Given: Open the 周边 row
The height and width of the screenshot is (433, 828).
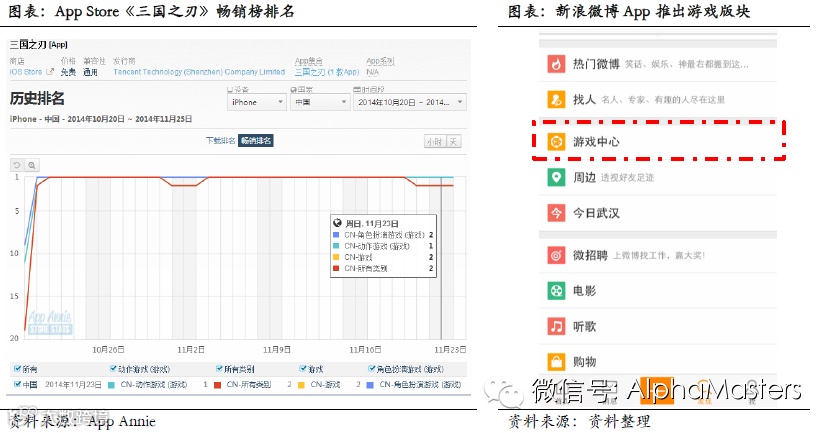Looking at the screenshot, I should [658, 177].
